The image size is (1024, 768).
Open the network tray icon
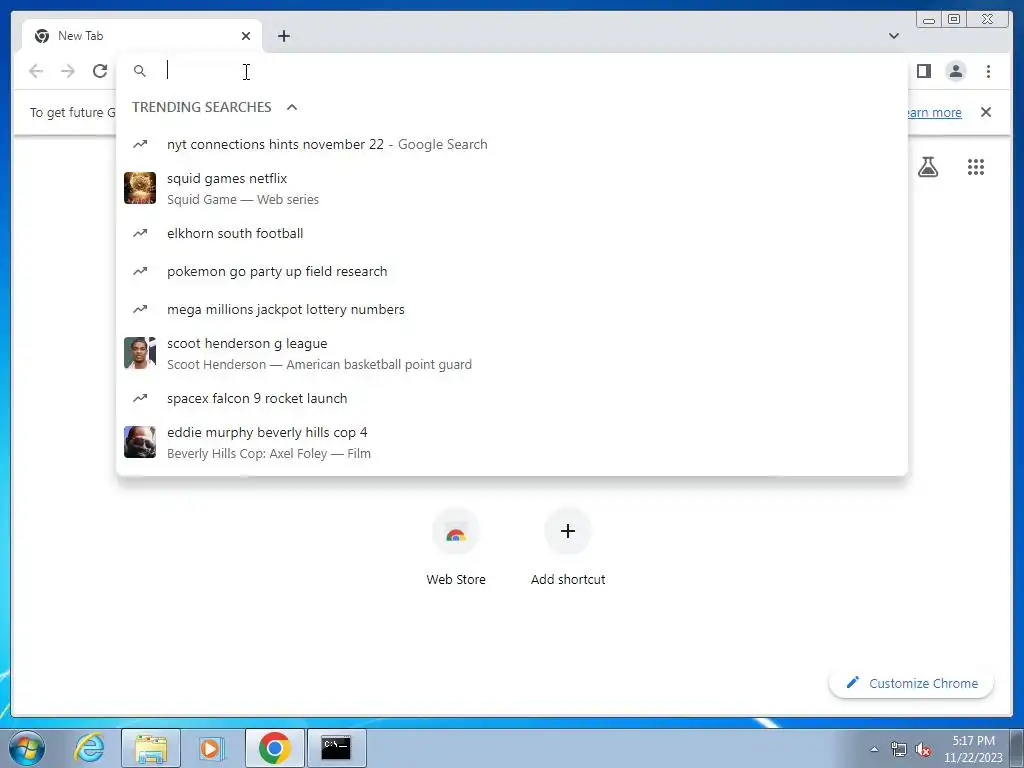899,749
